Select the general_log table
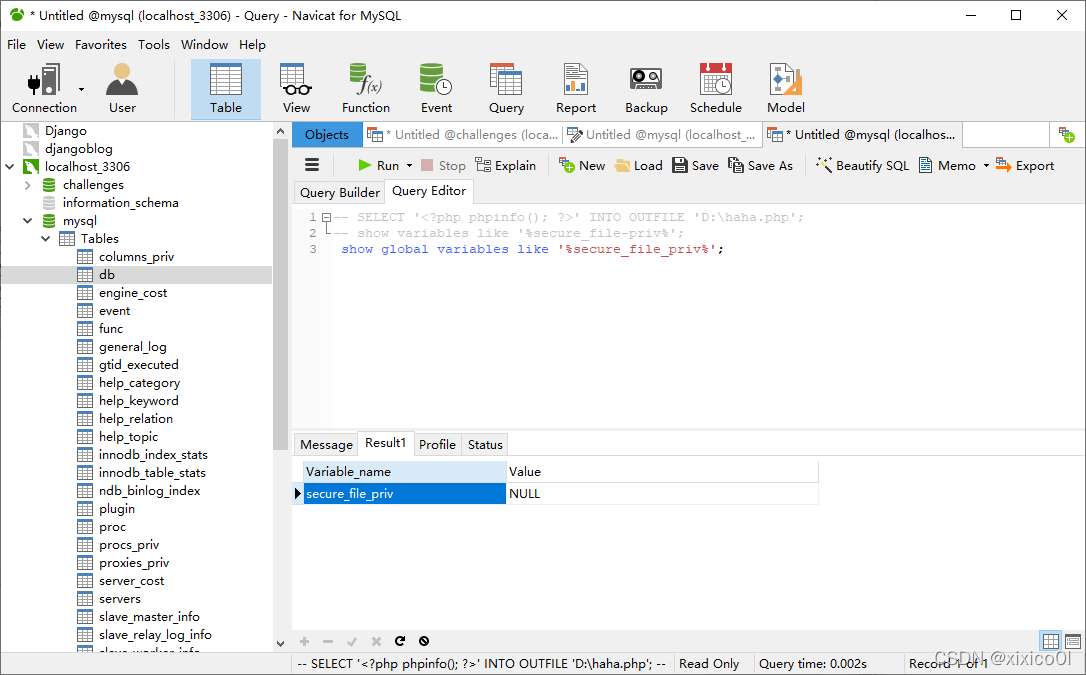 (x=132, y=347)
